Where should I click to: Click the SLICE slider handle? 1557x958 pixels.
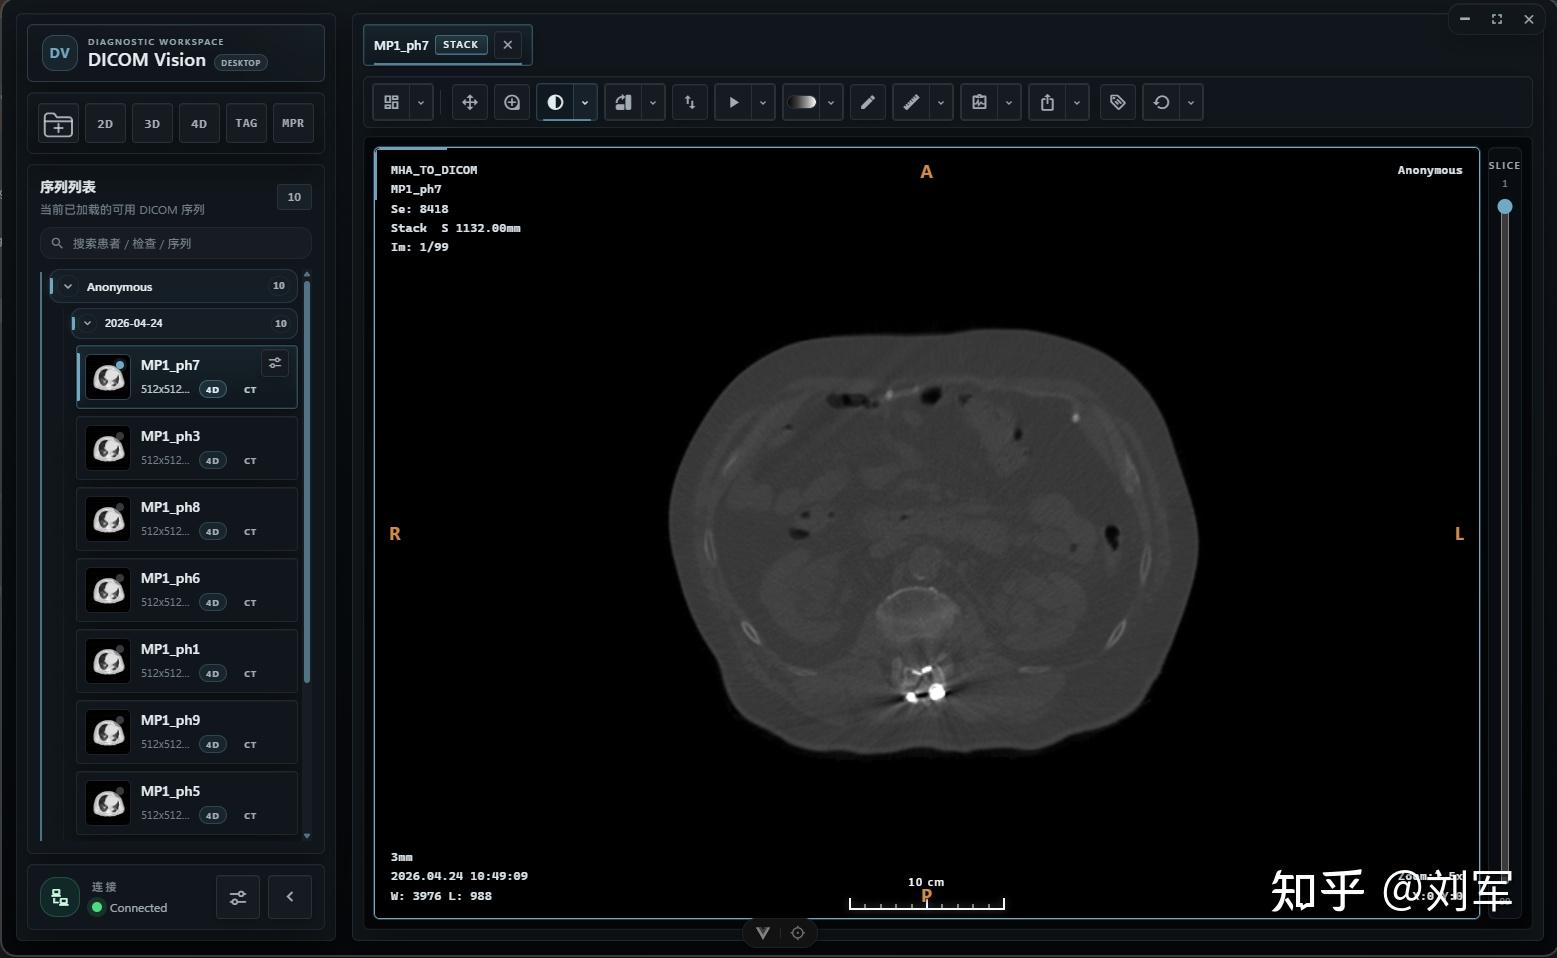pyautogui.click(x=1505, y=207)
